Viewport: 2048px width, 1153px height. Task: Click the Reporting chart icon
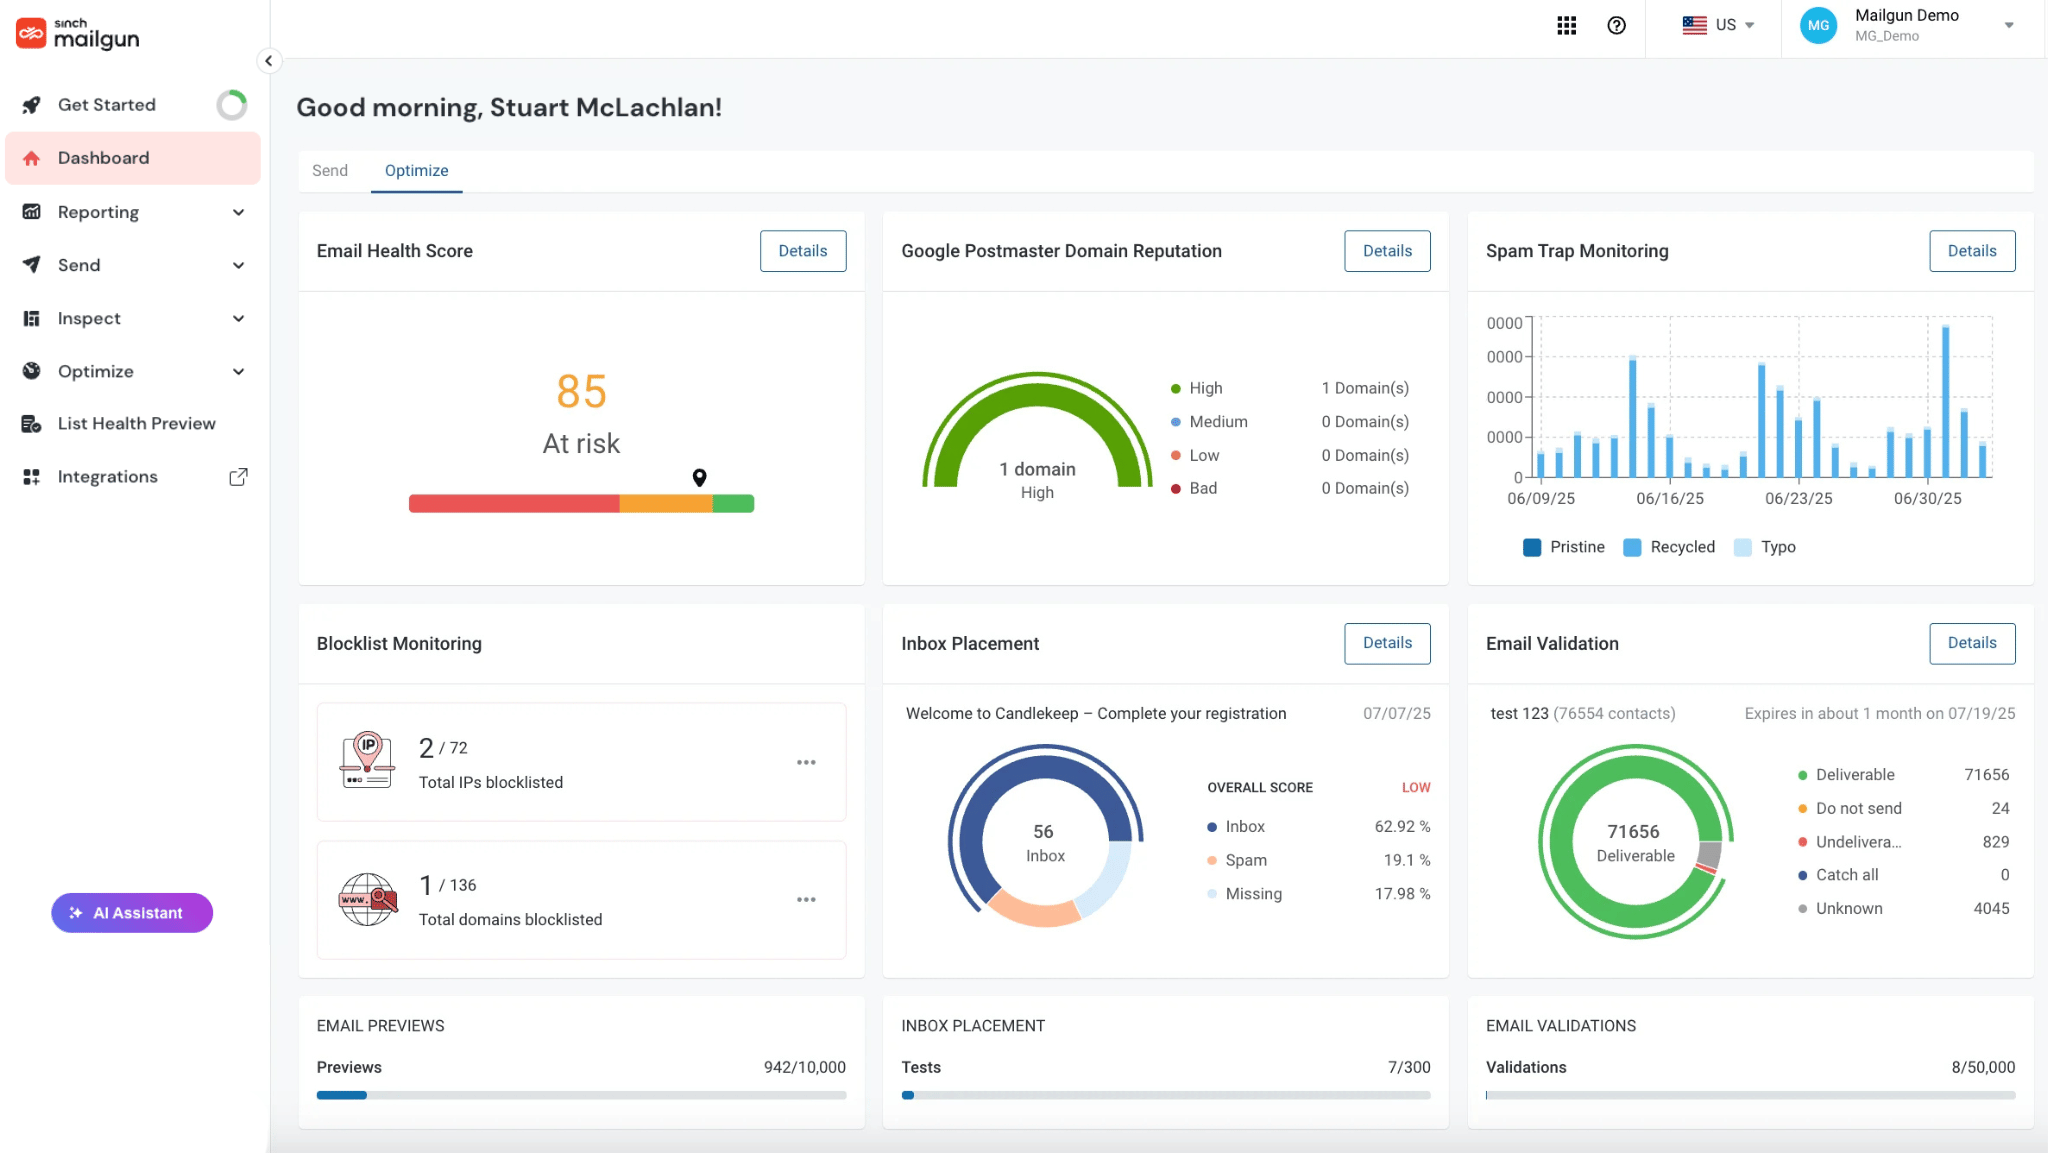(x=32, y=212)
